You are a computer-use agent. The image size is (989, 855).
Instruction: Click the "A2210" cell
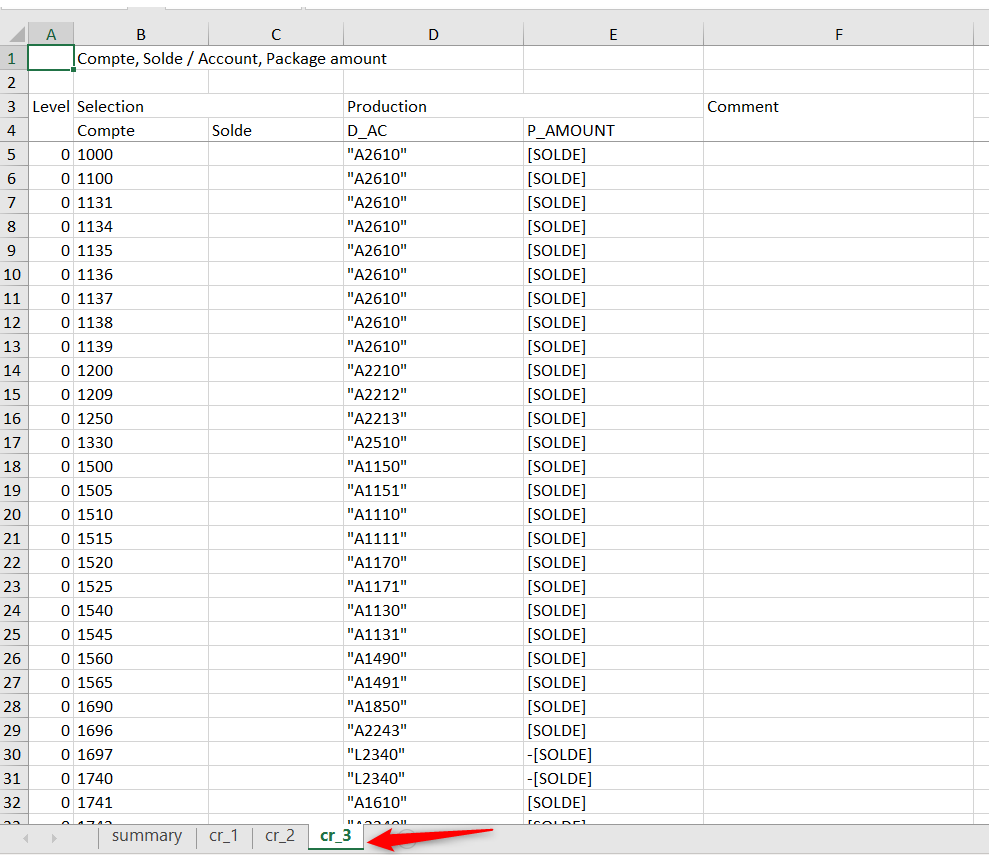(x=433, y=370)
